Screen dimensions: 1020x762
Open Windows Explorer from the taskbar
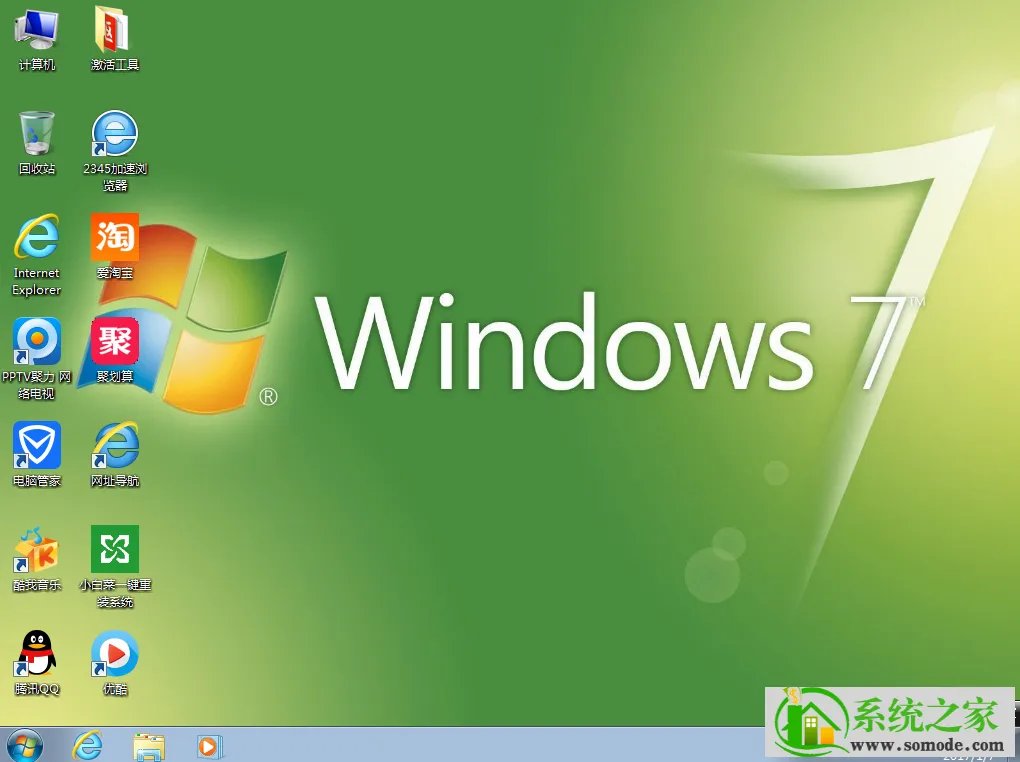150,745
